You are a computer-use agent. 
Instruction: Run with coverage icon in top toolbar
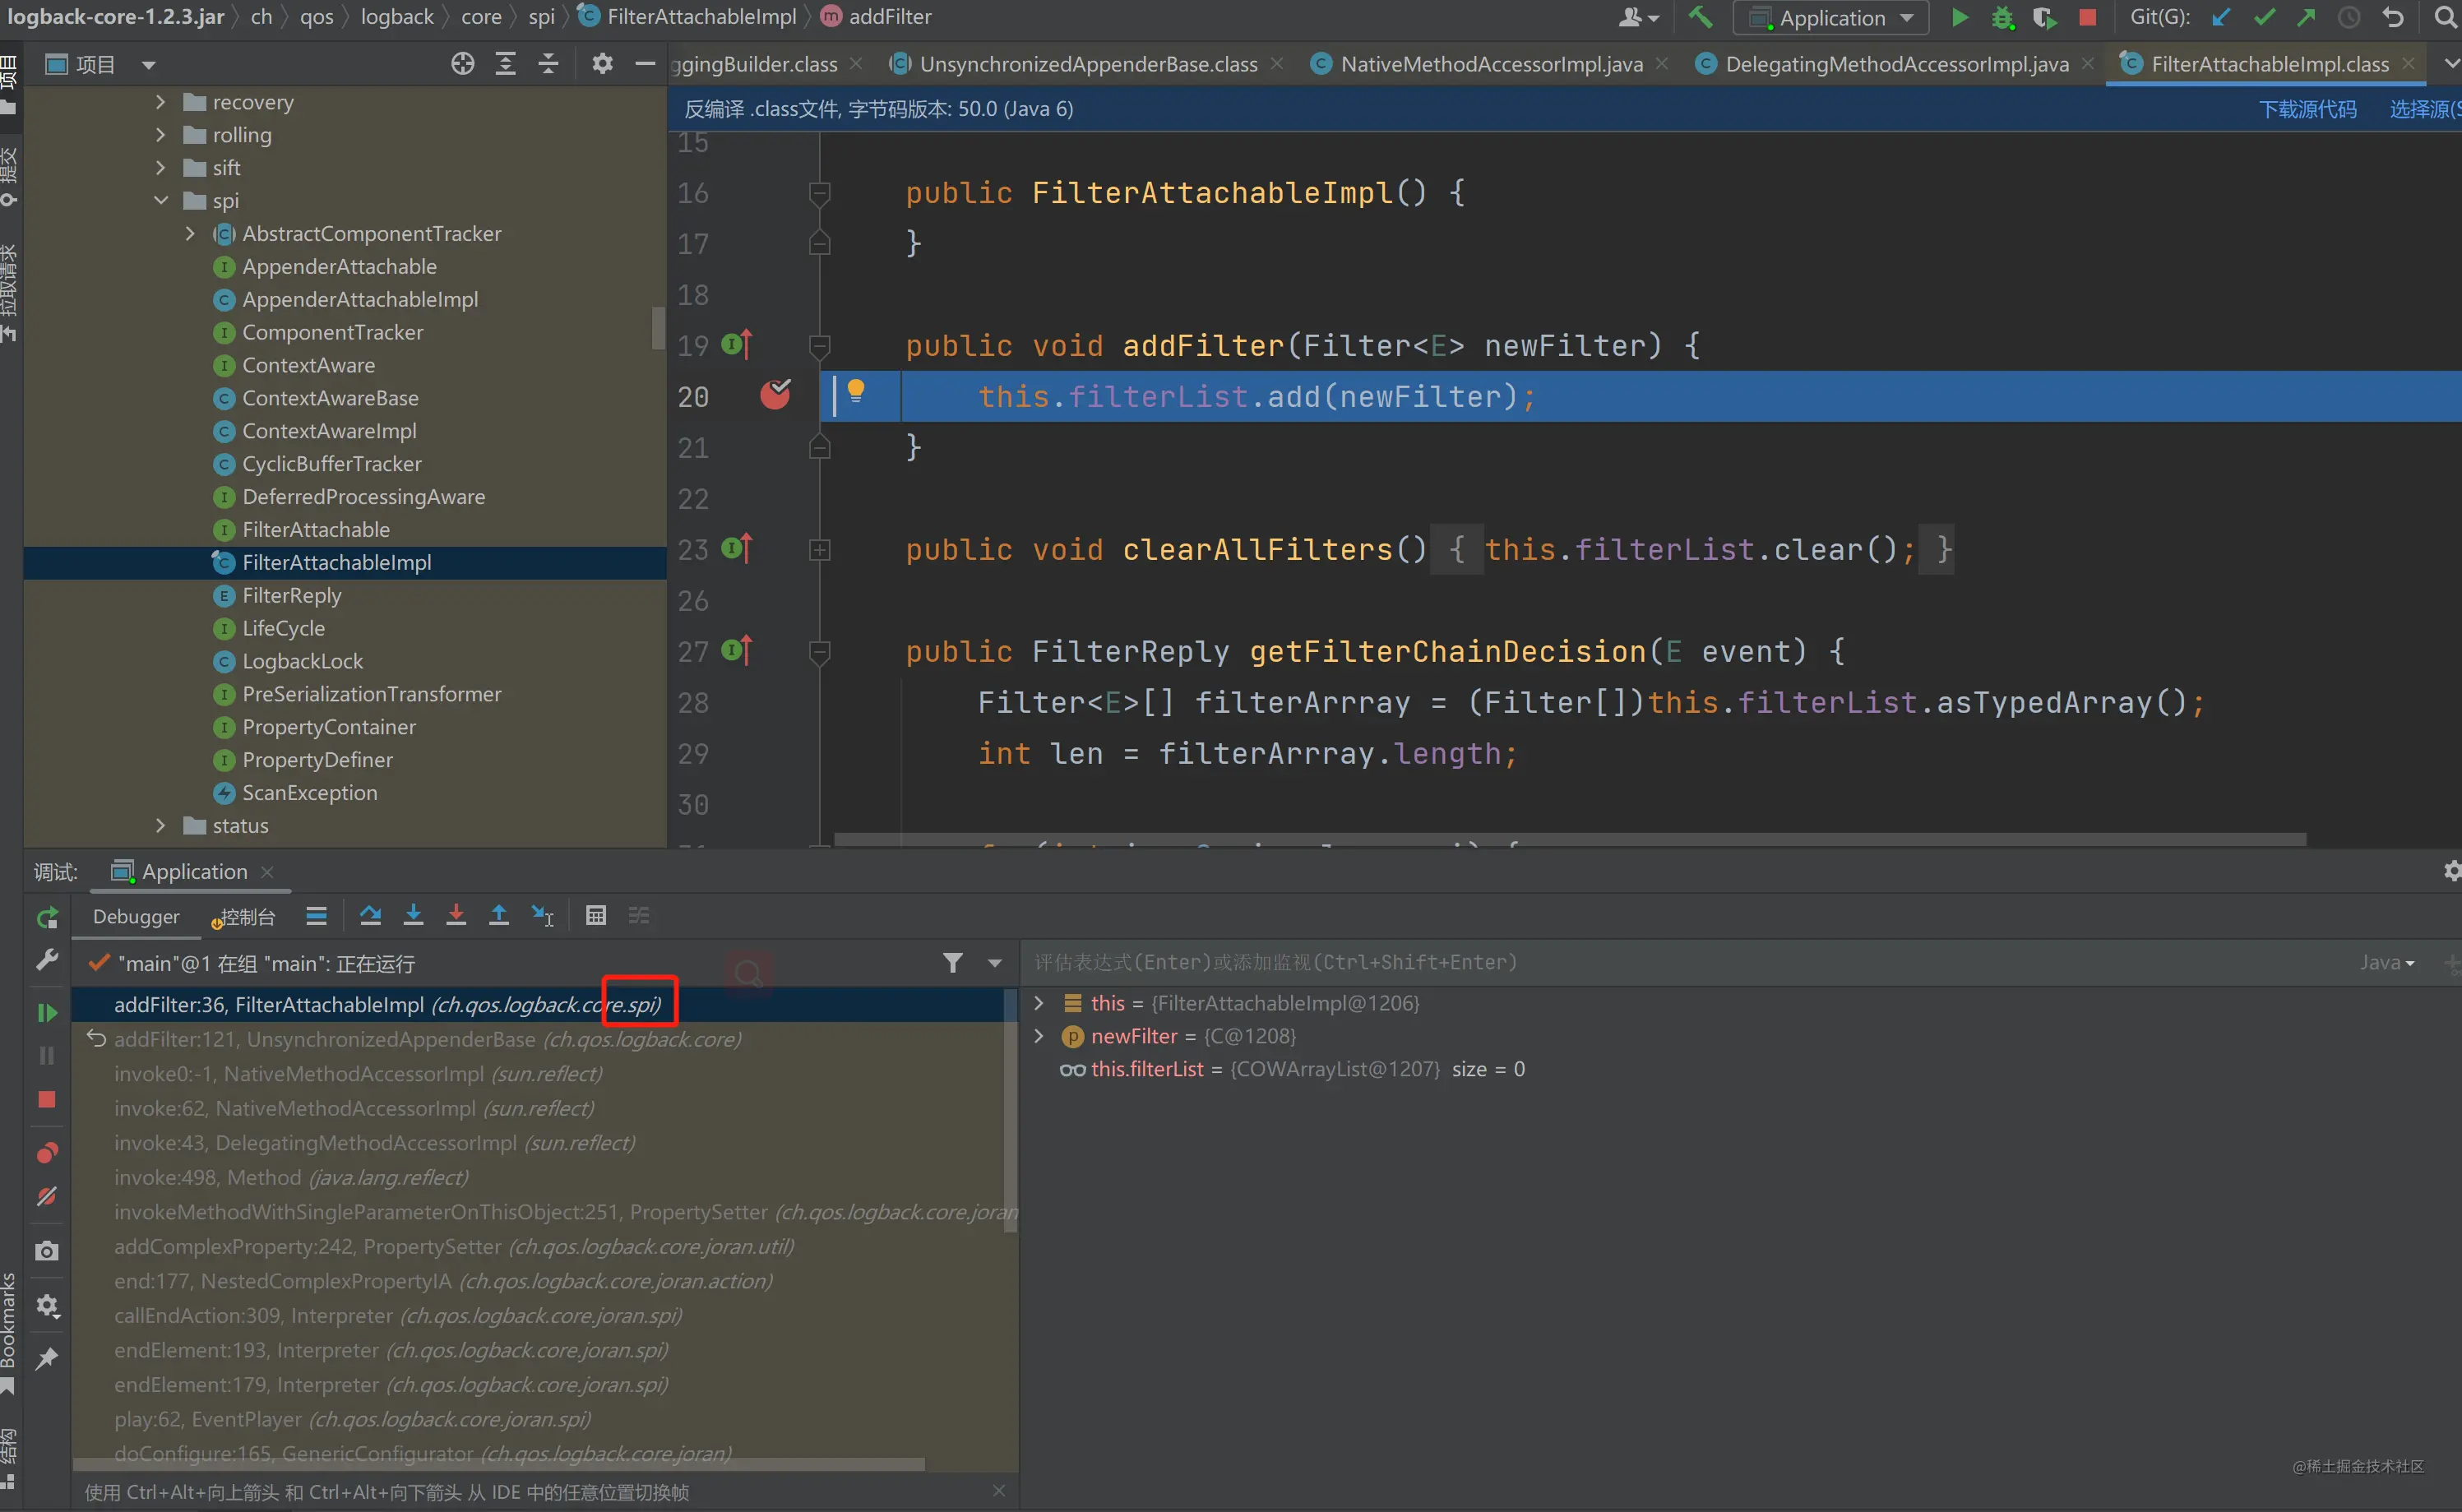[2044, 17]
